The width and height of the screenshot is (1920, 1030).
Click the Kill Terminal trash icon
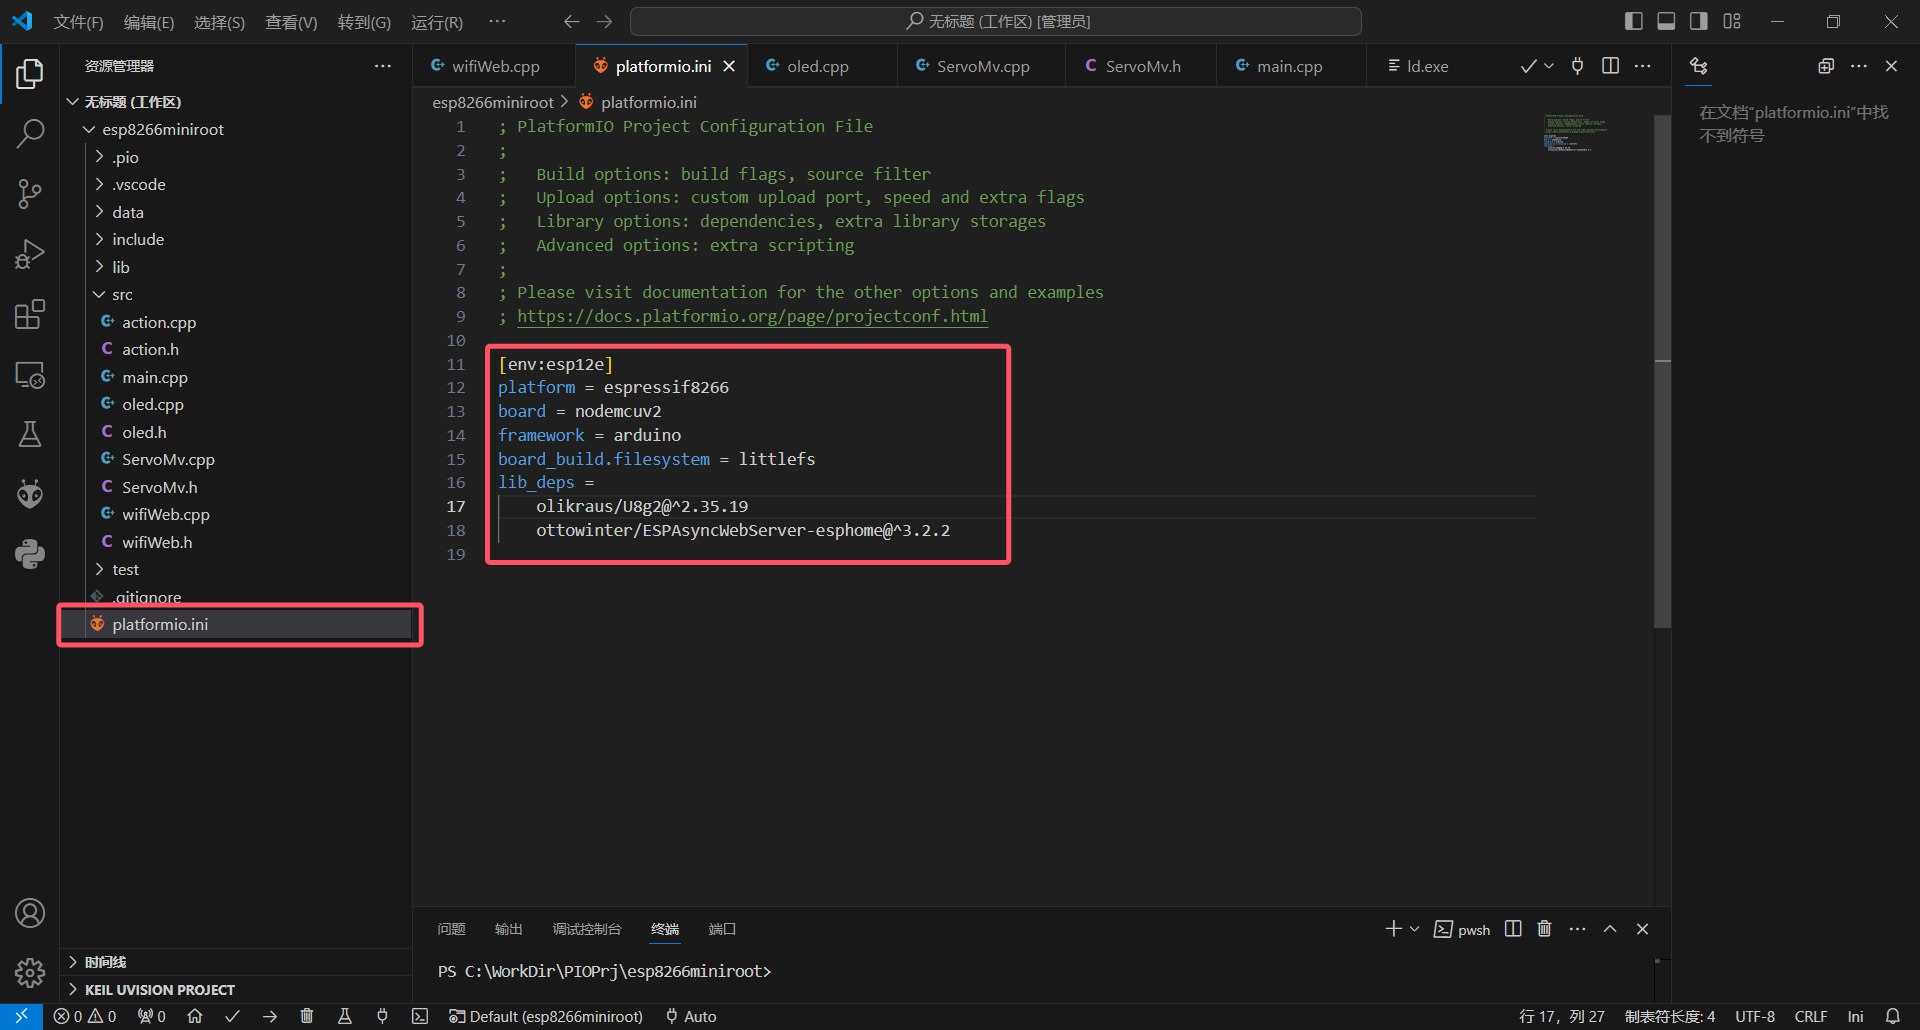point(1544,929)
